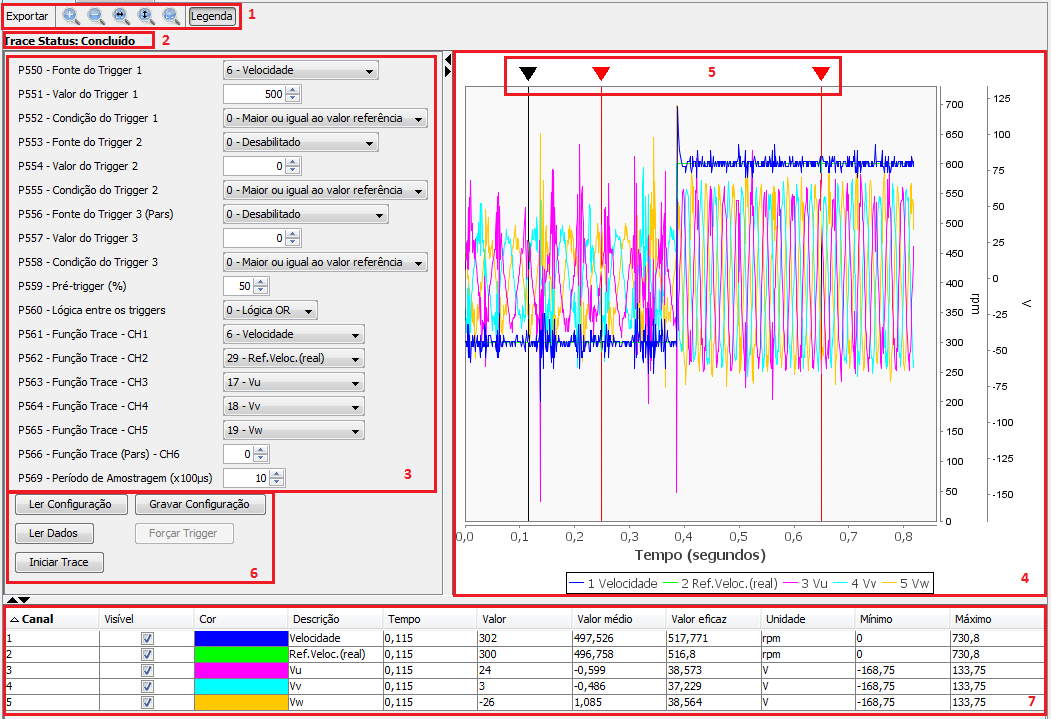Click the second red cursor marker
Image resolution: width=1051 pixels, height=719 pixels.
tap(821, 73)
